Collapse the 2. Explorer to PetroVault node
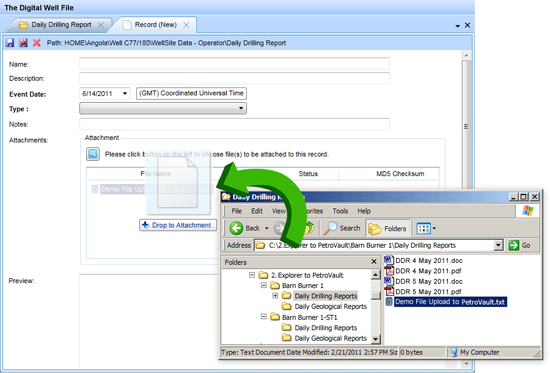 (x=251, y=275)
